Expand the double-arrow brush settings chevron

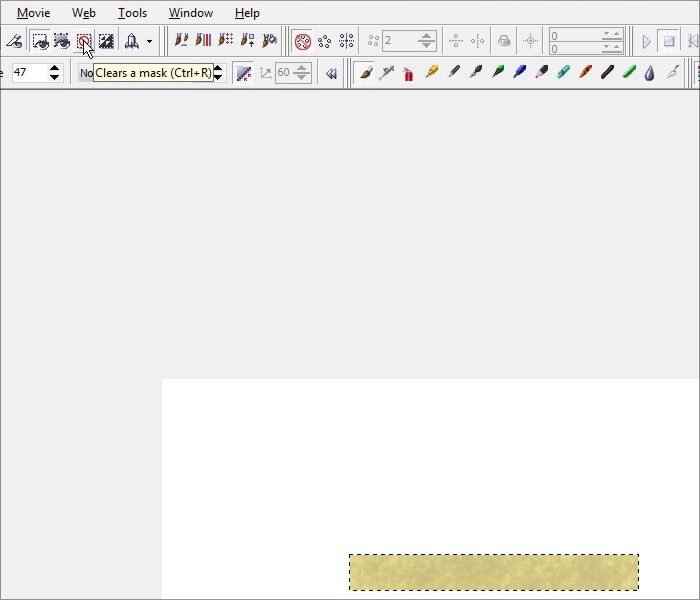pos(331,73)
